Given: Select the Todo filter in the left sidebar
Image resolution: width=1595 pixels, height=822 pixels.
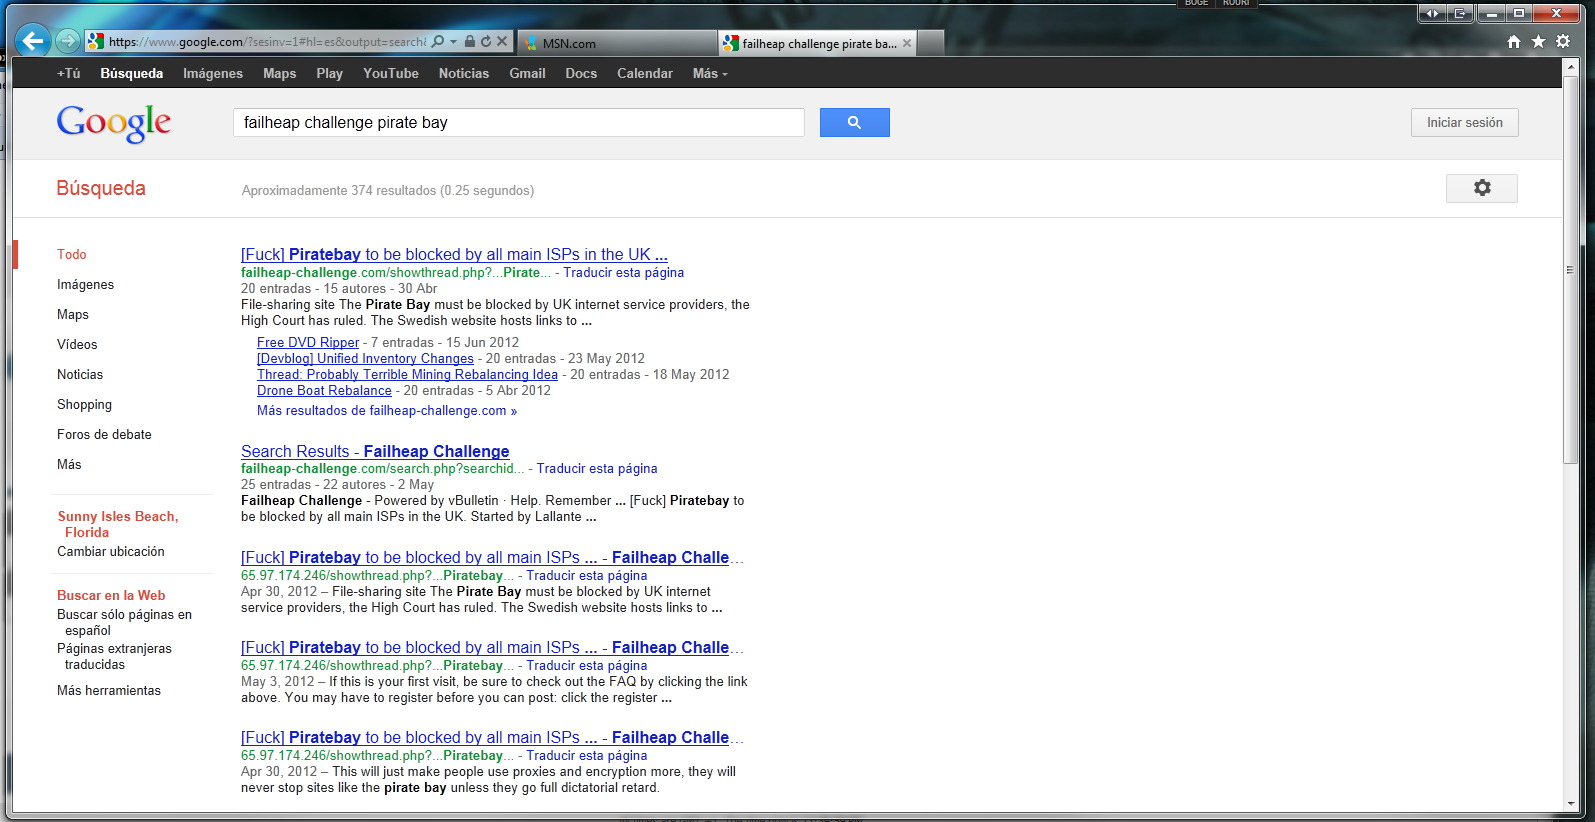Looking at the screenshot, I should click(x=72, y=254).
